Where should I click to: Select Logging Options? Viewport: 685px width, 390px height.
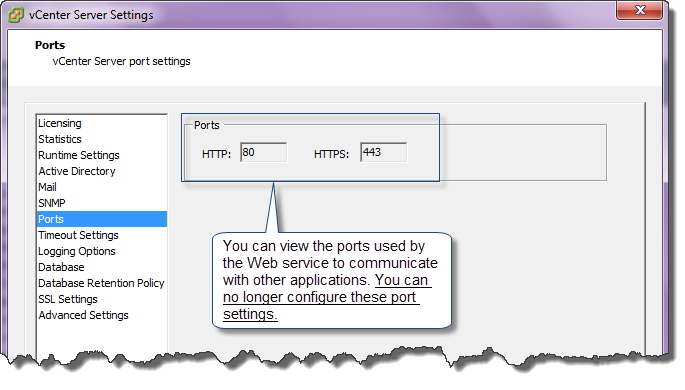(102, 252)
